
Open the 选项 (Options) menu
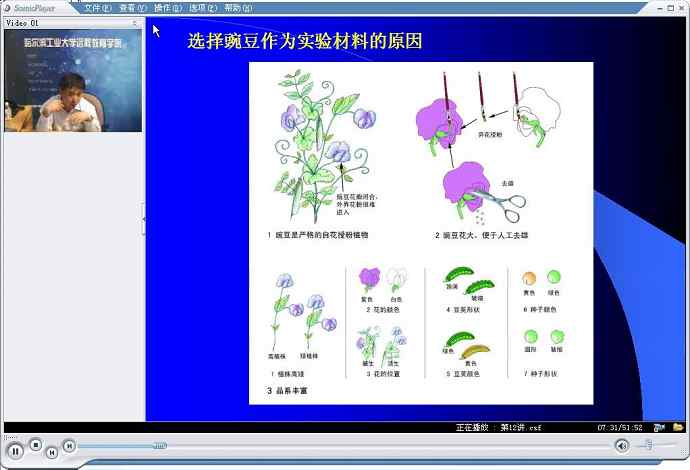pyautogui.click(x=203, y=8)
